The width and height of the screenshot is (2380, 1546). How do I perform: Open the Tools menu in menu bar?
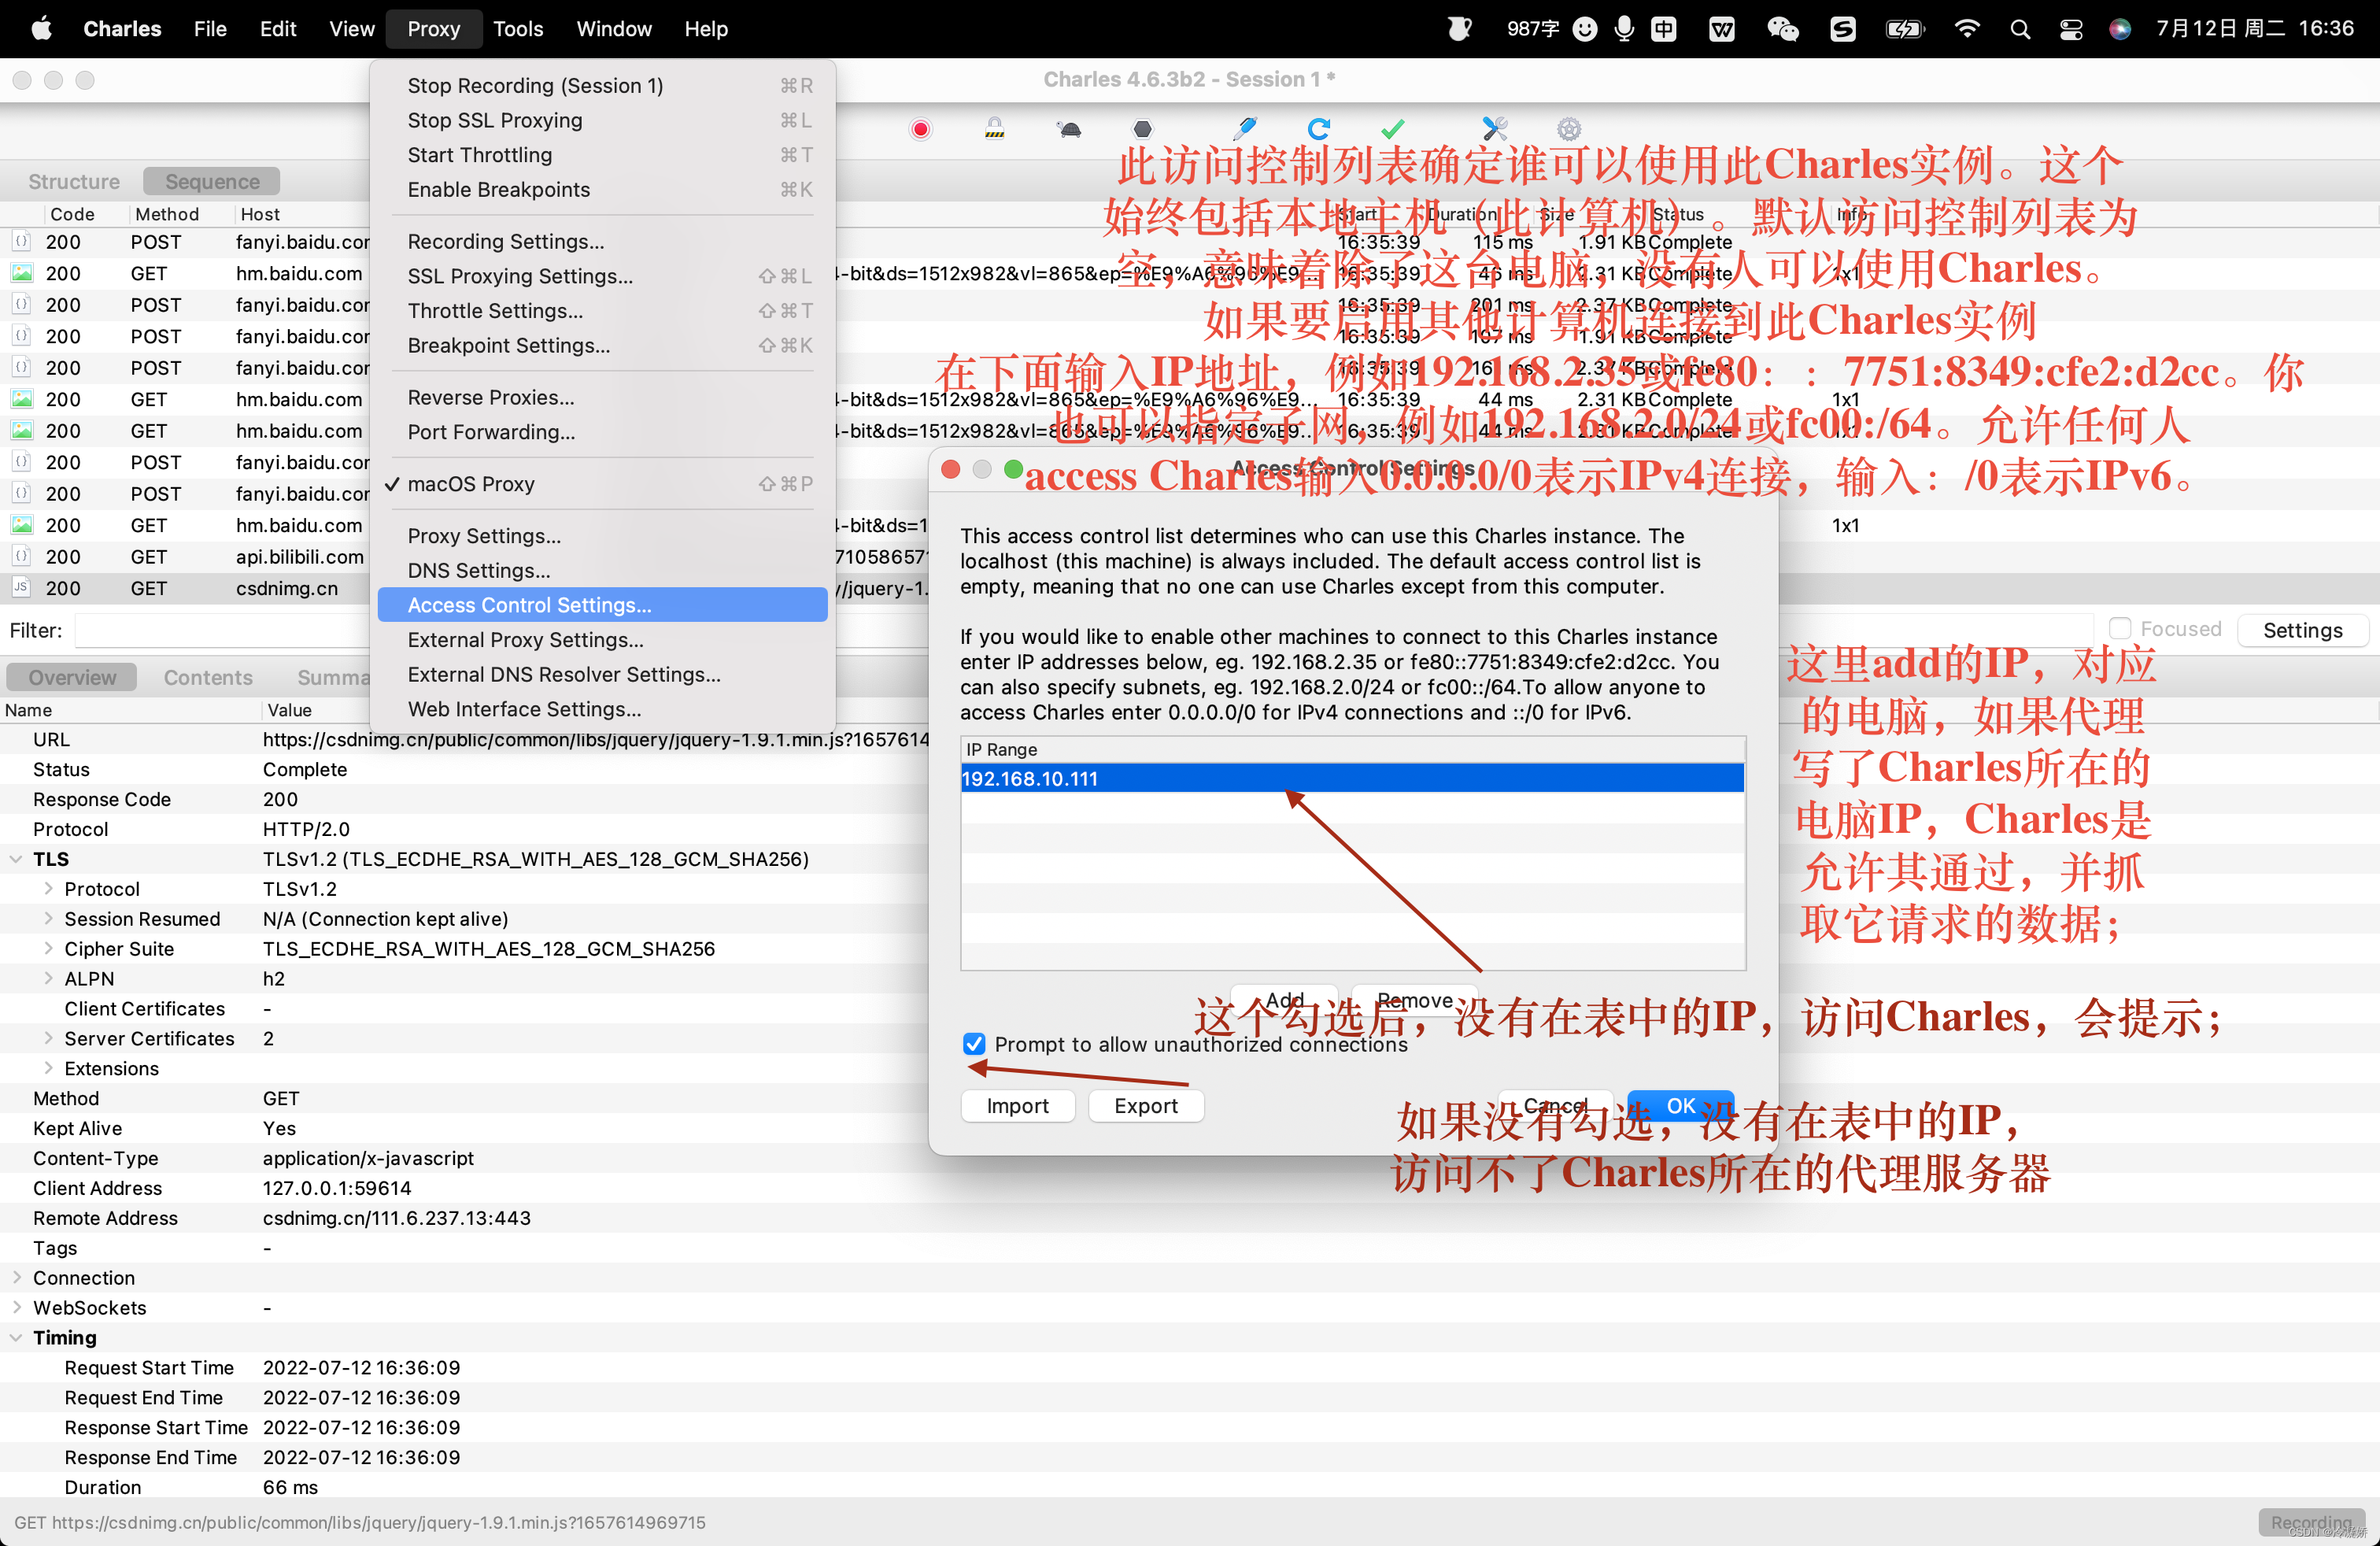[517, 29]
